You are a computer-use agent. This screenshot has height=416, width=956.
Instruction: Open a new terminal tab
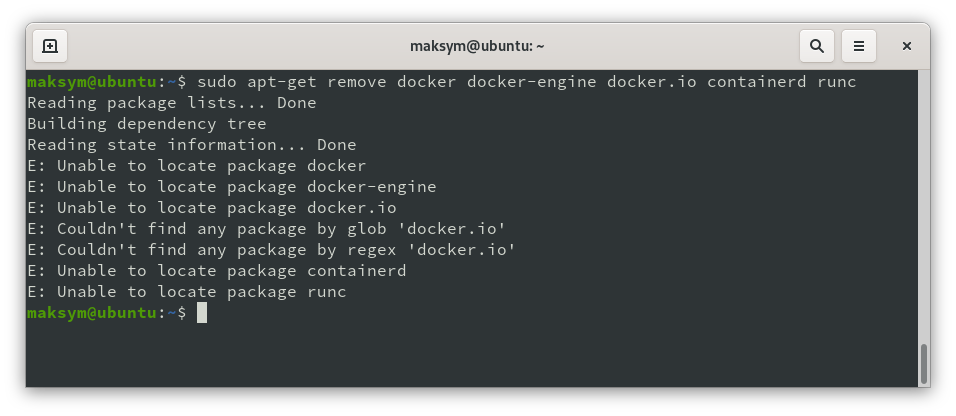click(x=50, y=46)
